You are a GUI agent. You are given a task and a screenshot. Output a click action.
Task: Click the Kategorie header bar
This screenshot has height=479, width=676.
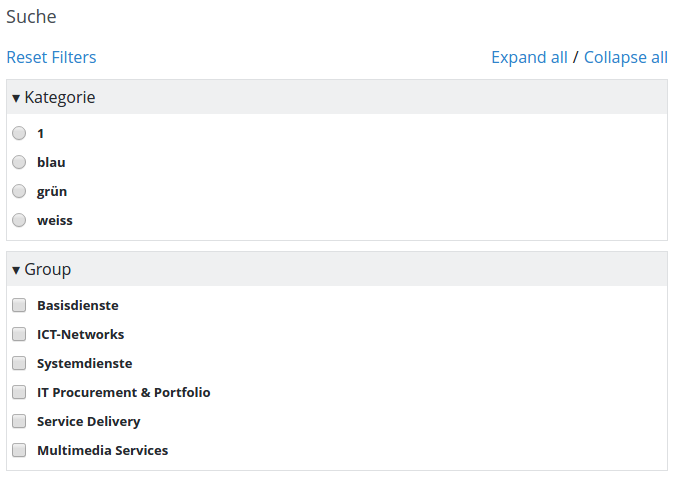tap(337, 97)
